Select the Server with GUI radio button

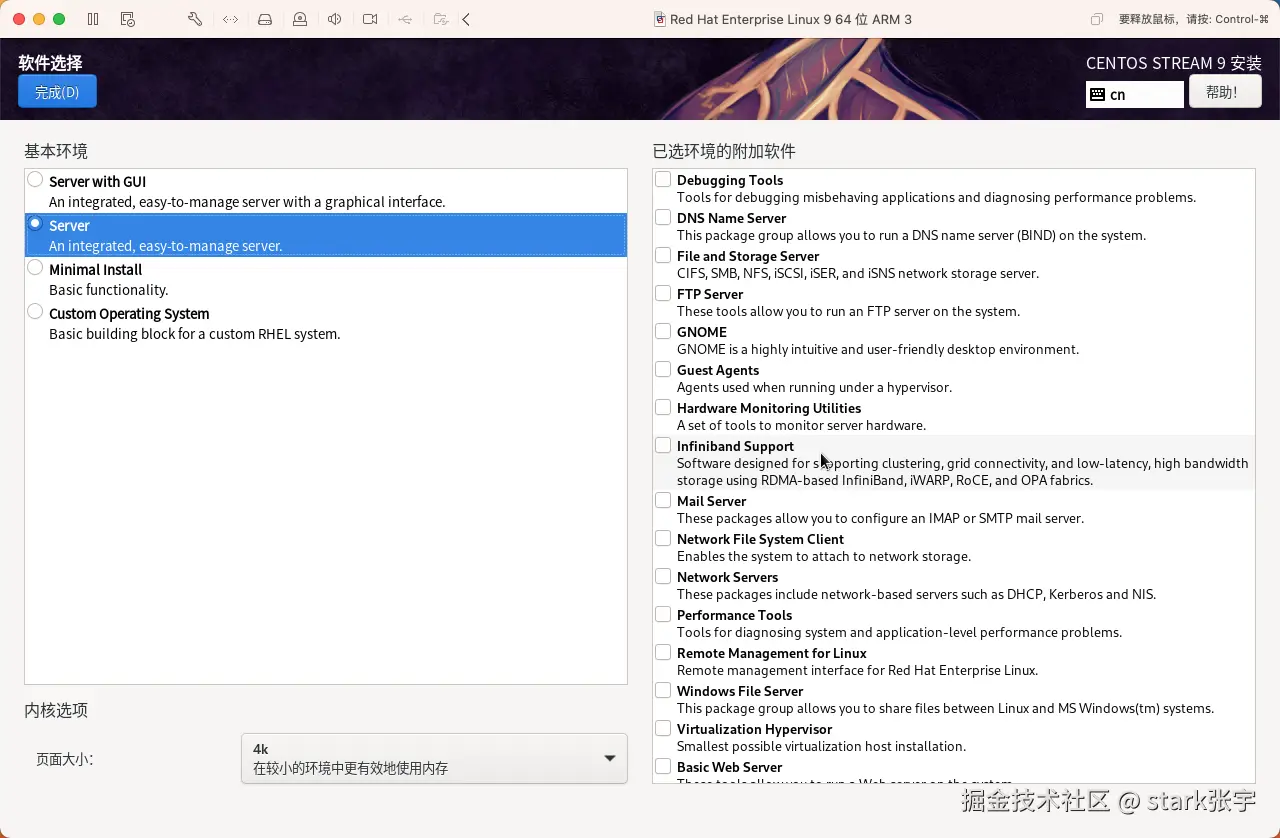coord(36,180)
